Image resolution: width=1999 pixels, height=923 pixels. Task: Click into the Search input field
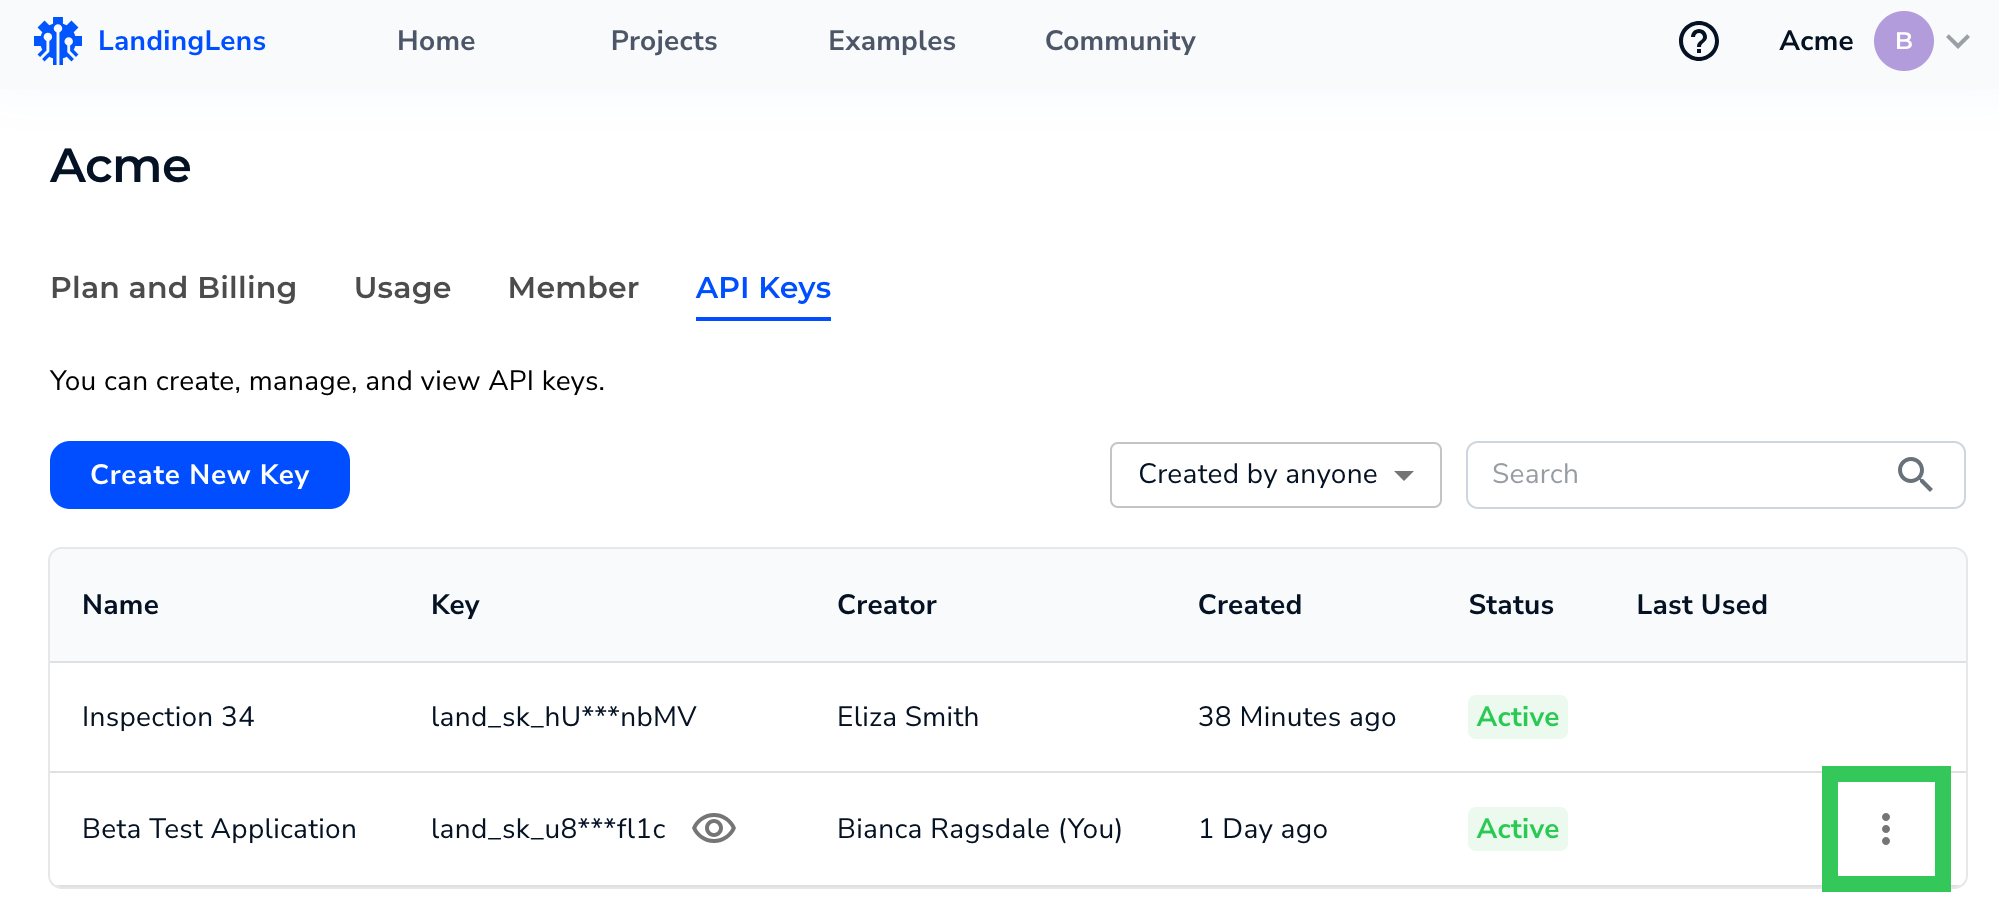pyautogui.click(x=1680, y=474)
